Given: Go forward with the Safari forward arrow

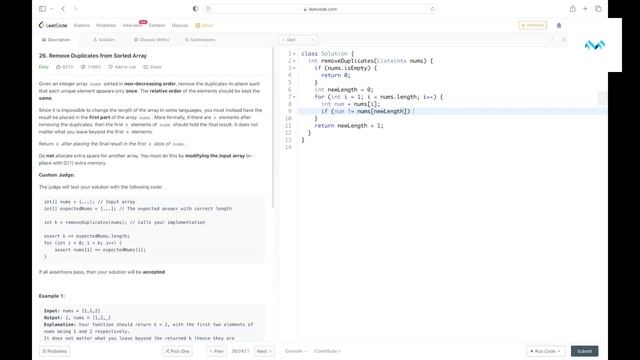Looking at the screenshot, I should coord(75,9).
